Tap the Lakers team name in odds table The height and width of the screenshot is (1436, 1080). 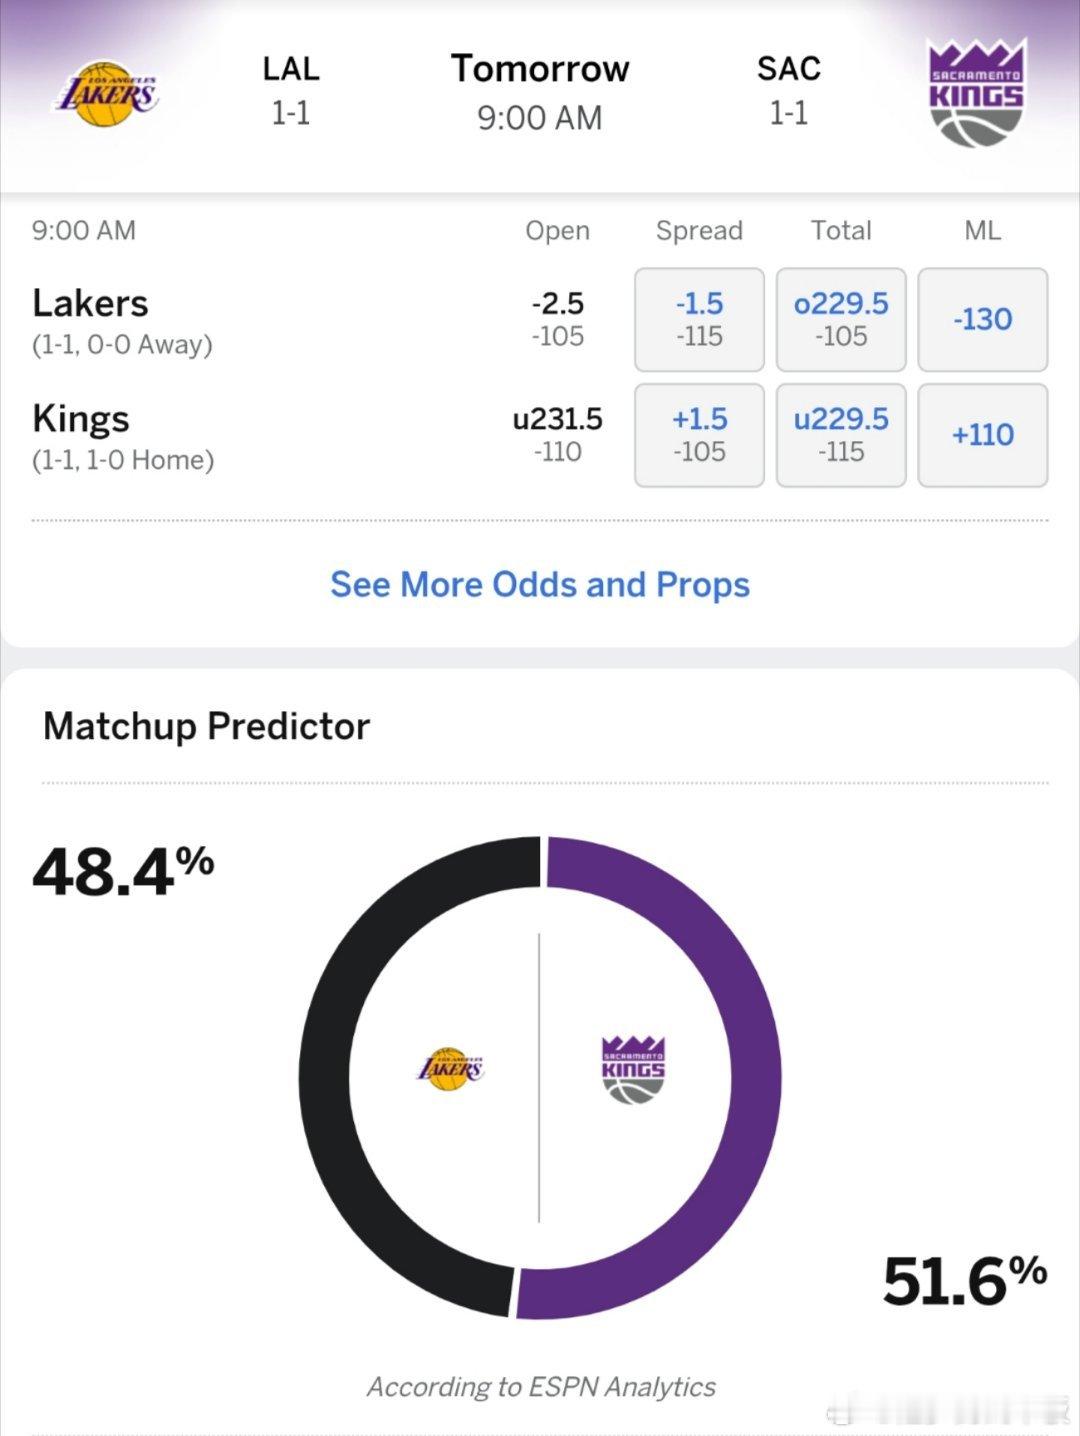[90, 303]
